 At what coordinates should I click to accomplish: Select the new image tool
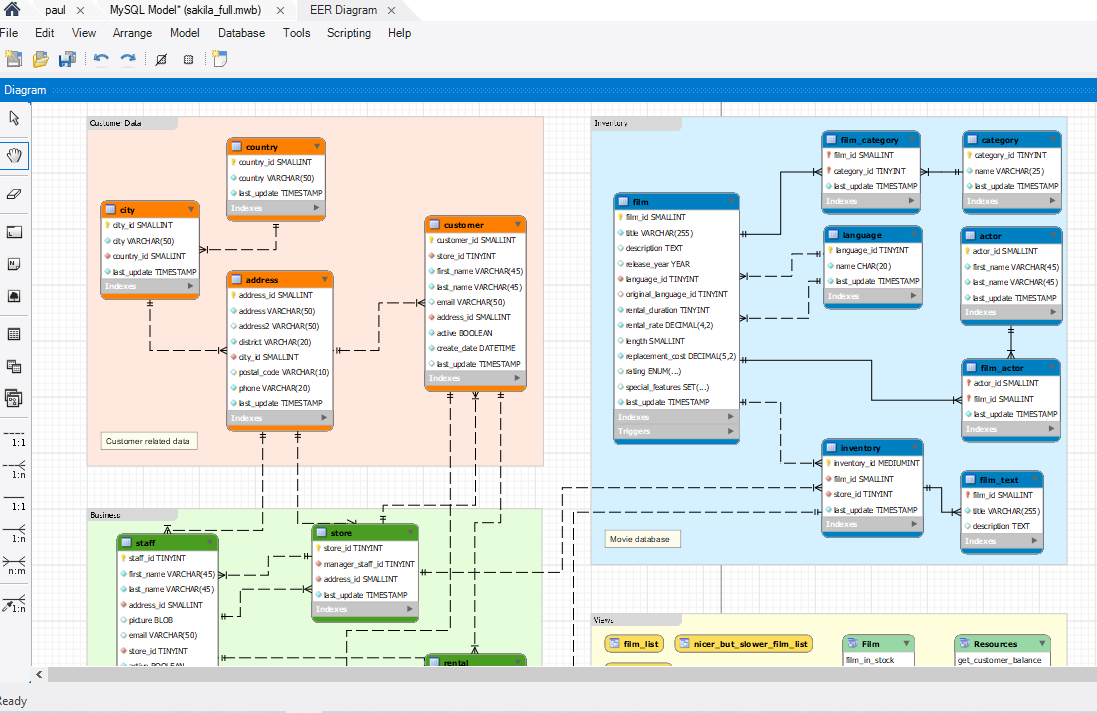pos(14,296)
